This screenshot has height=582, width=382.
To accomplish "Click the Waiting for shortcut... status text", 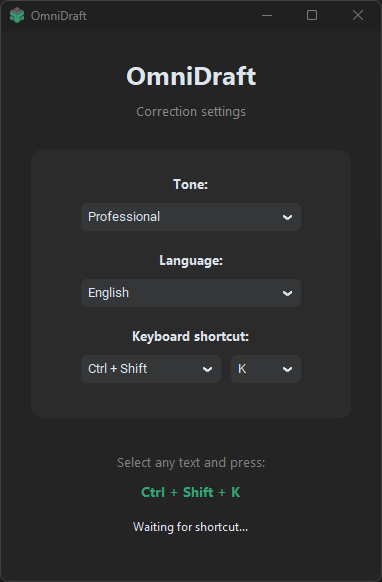I will [190, 527].
